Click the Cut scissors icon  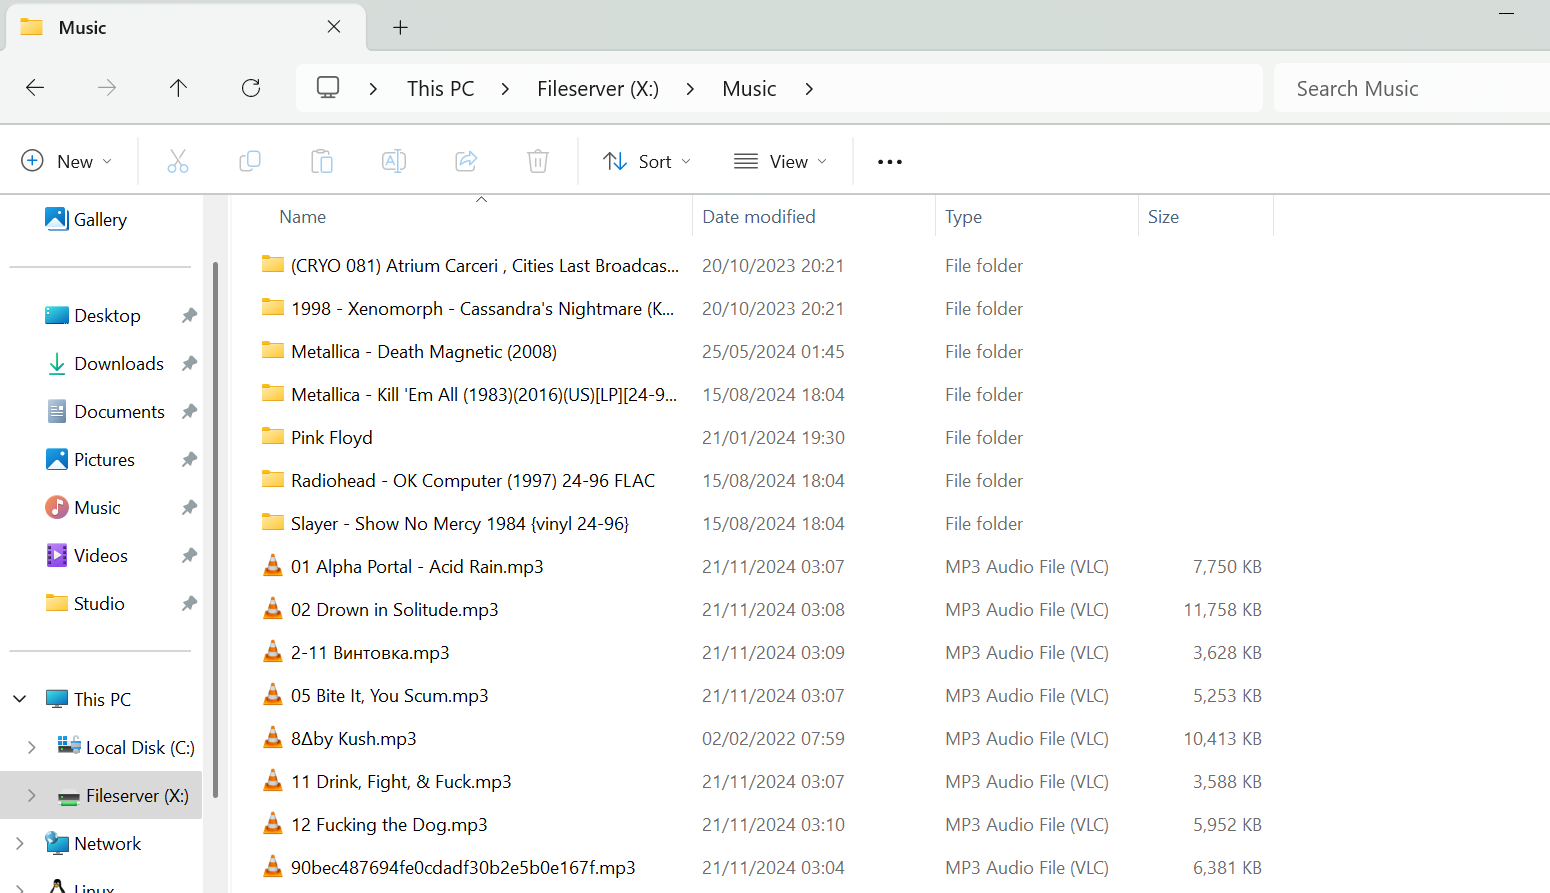pos(178,161)
